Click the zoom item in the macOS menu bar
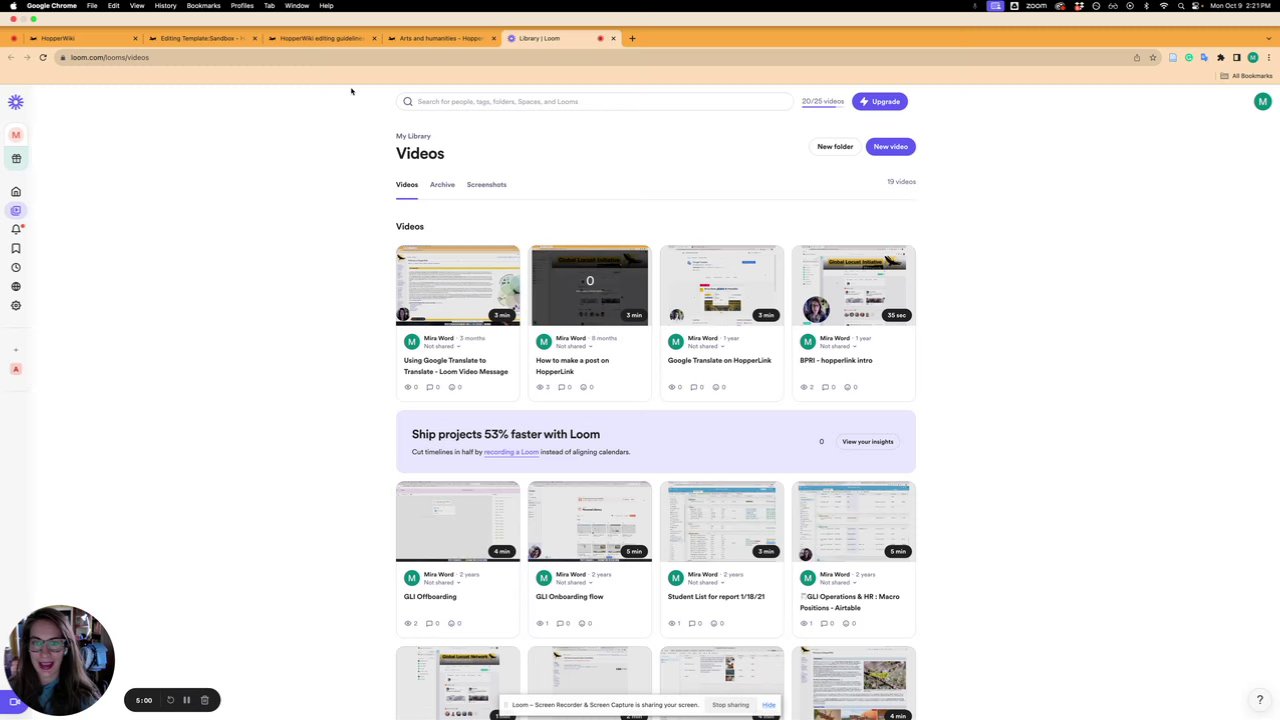1280x720 pixels. pos(1036,6)
